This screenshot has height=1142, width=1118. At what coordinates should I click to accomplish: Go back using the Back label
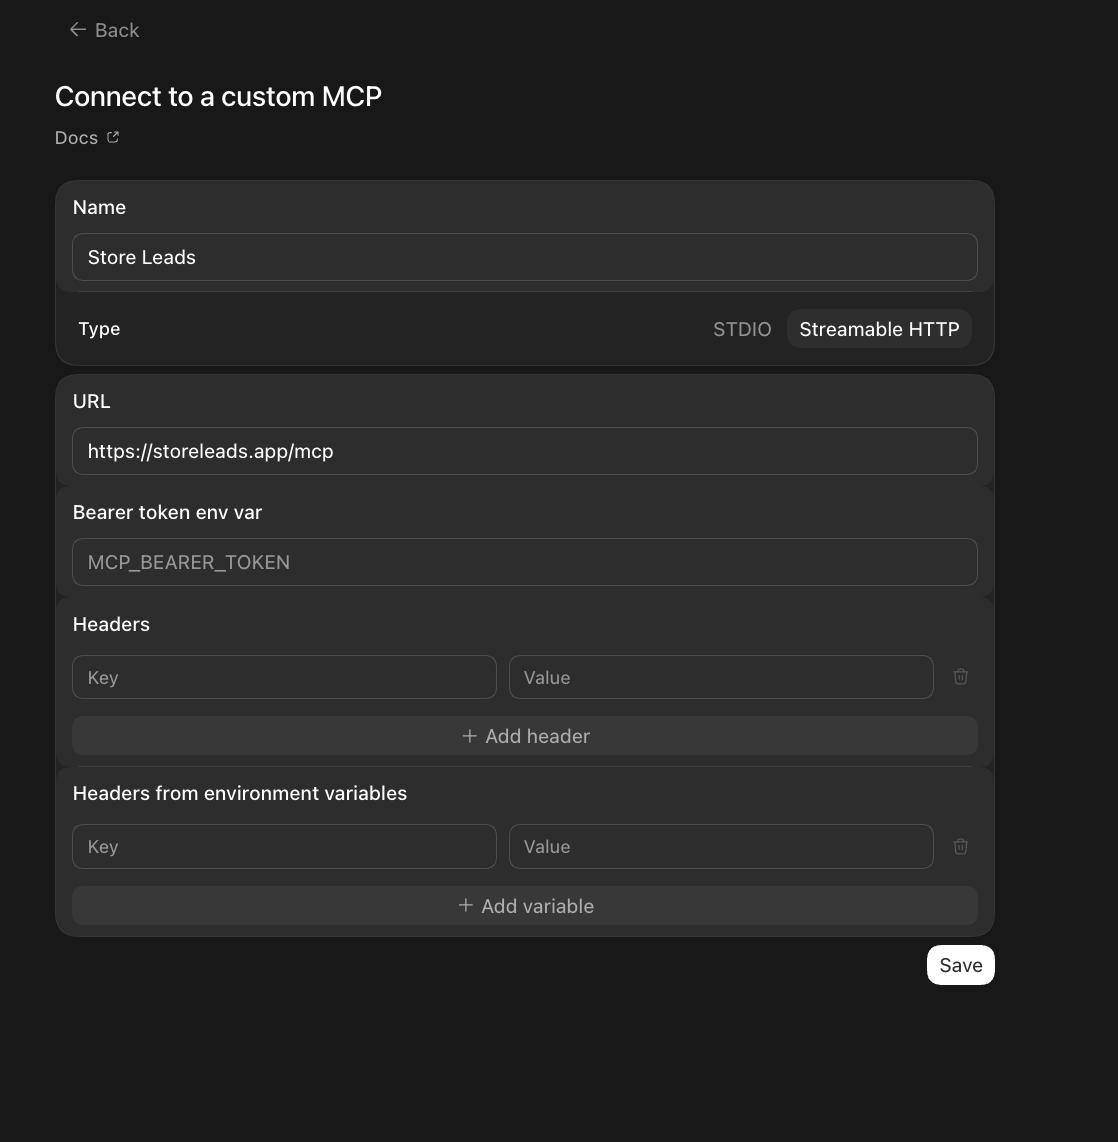coord(117,31)
